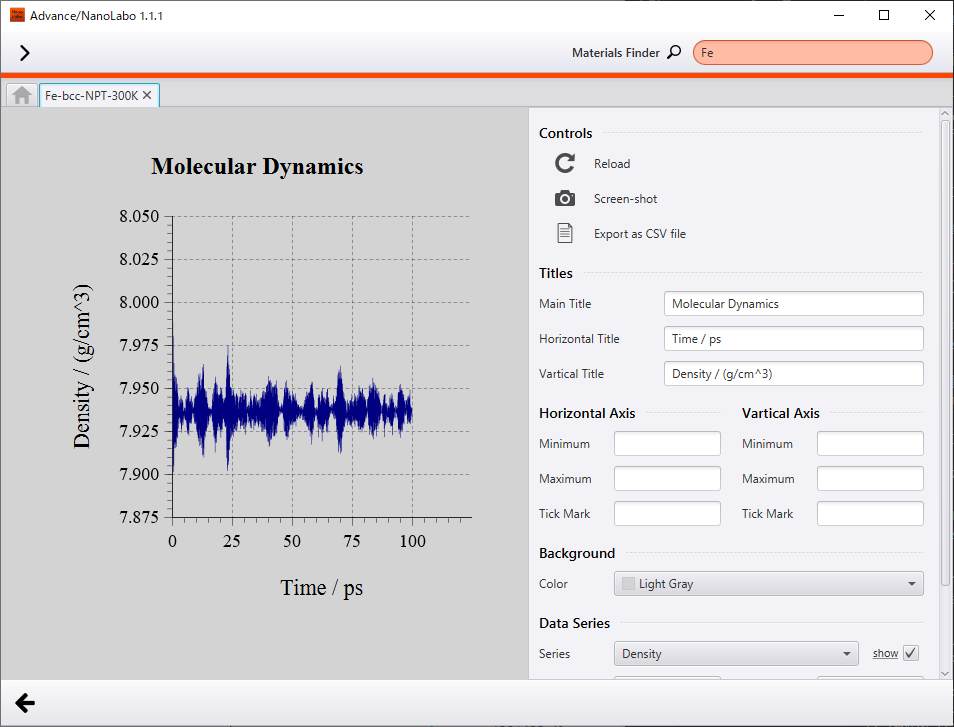The height and width of the screenshot is (727, 954).
Task: Click the 8.050 y-axis tick value
Action: (139, 217)
